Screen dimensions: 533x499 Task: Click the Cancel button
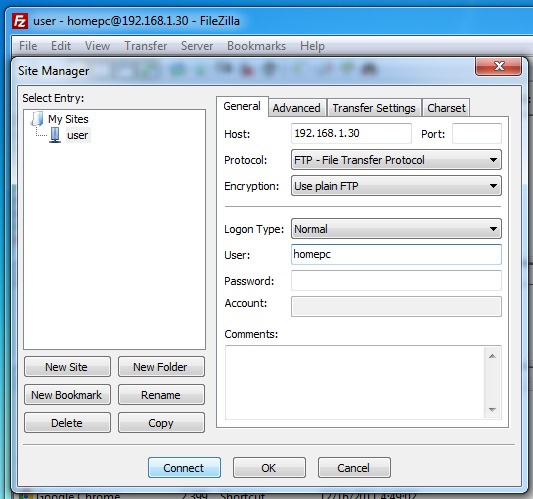click(354, 468)
